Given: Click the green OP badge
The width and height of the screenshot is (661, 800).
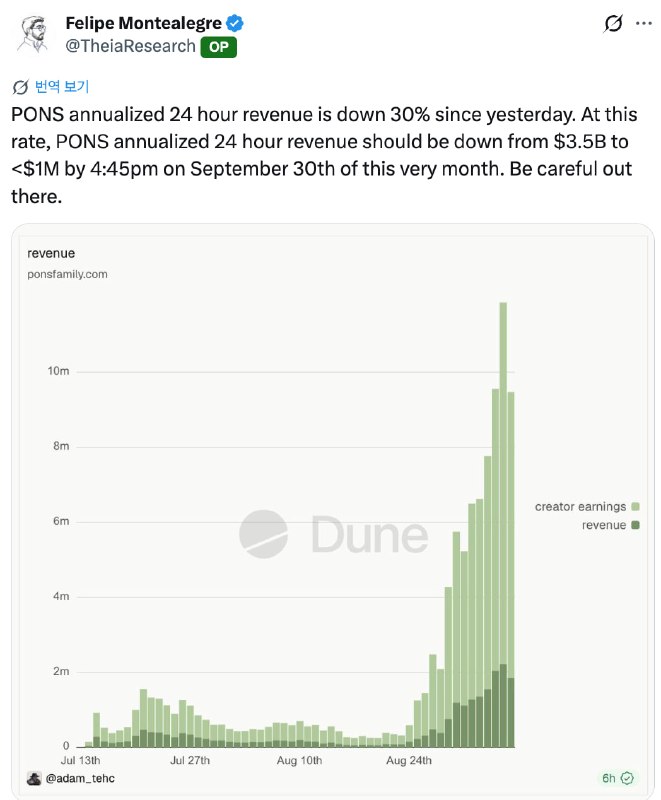Looking at the screenshot, I should (218, 47).
